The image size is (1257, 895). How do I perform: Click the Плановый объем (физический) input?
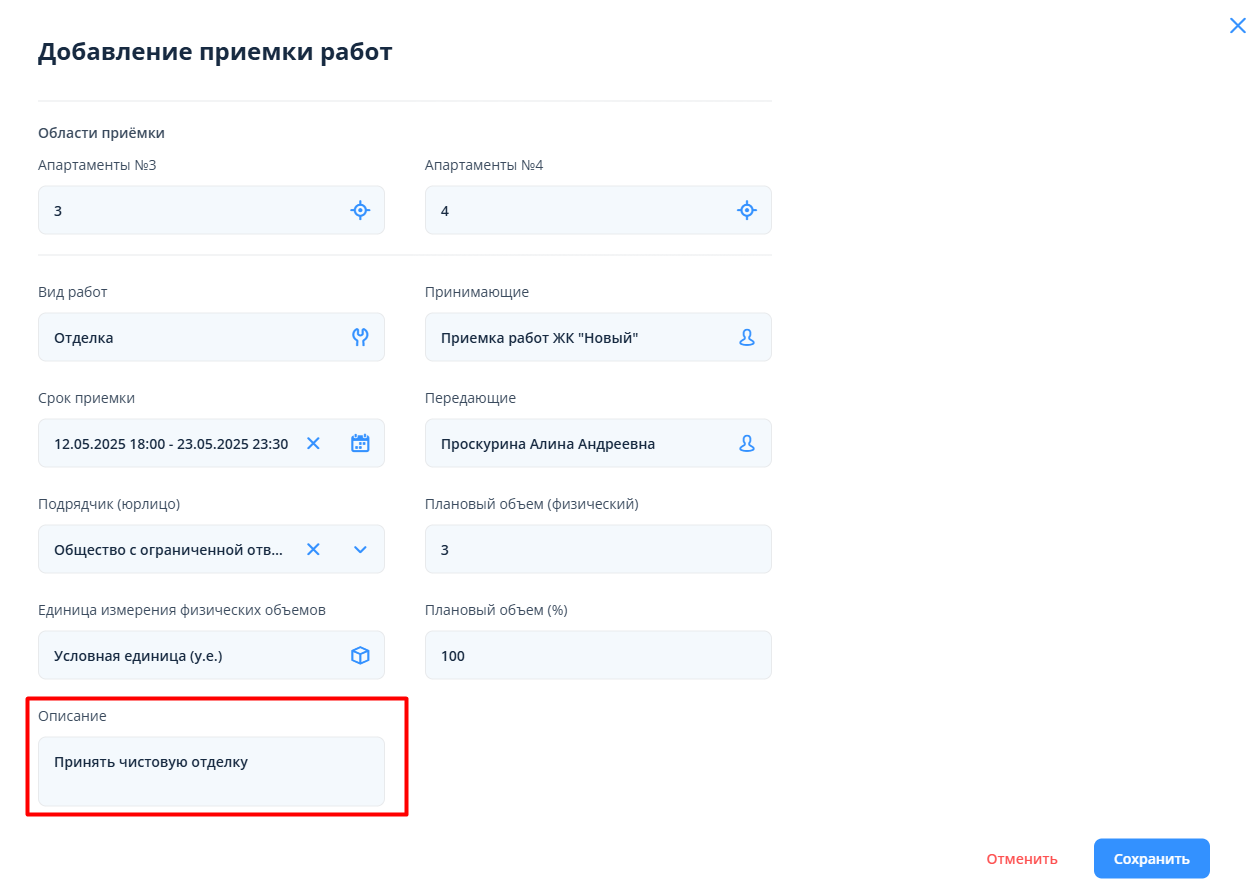[597, 549]
